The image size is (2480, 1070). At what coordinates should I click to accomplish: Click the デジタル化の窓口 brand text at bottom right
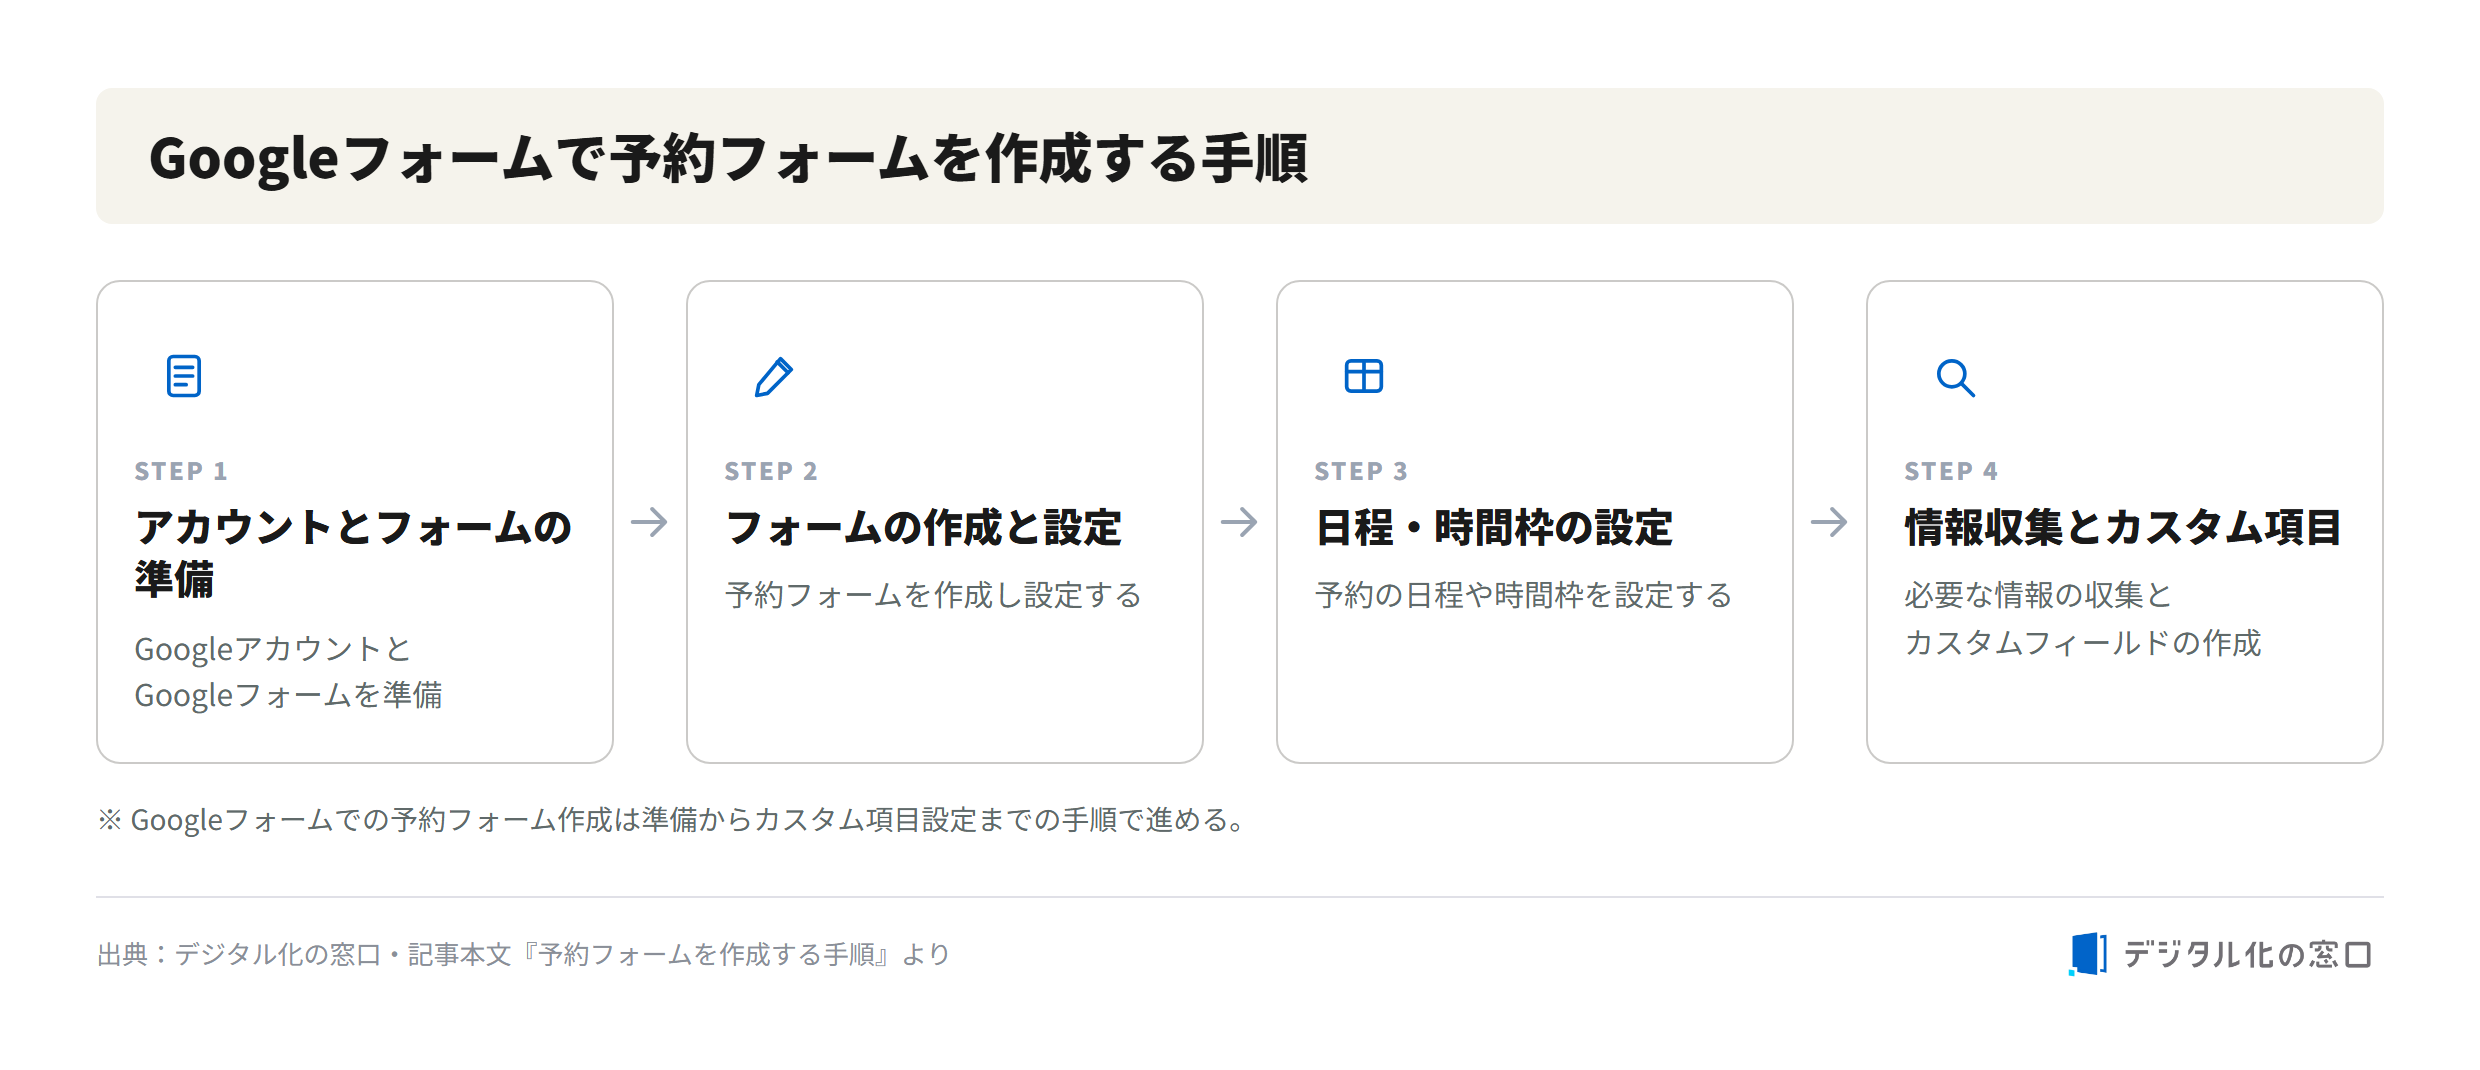pyautogui.click(x=2247, y=955)
